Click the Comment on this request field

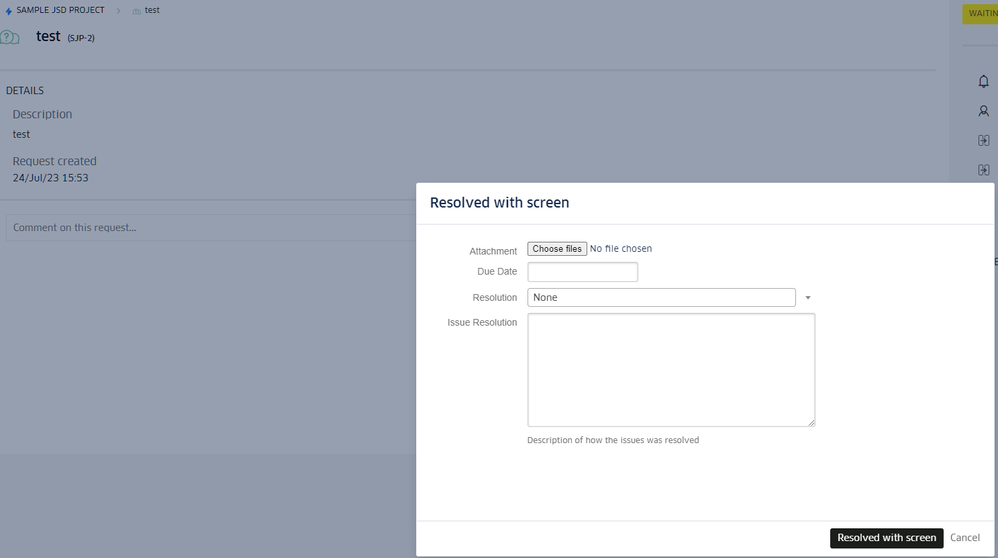(211, 227)
